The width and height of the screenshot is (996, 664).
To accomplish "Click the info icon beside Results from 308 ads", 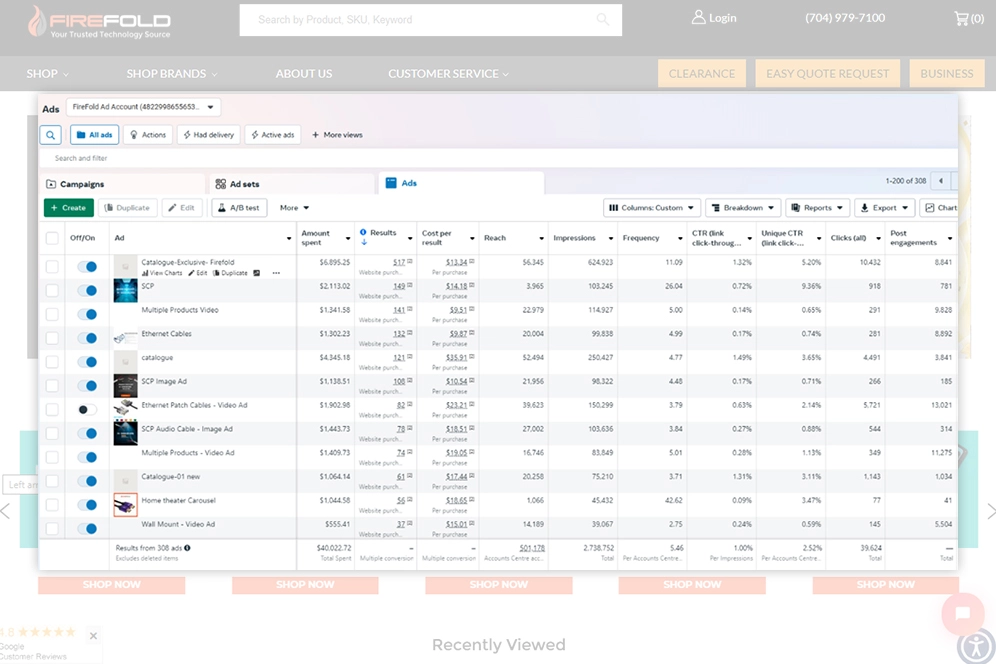I will click(187, 548).
